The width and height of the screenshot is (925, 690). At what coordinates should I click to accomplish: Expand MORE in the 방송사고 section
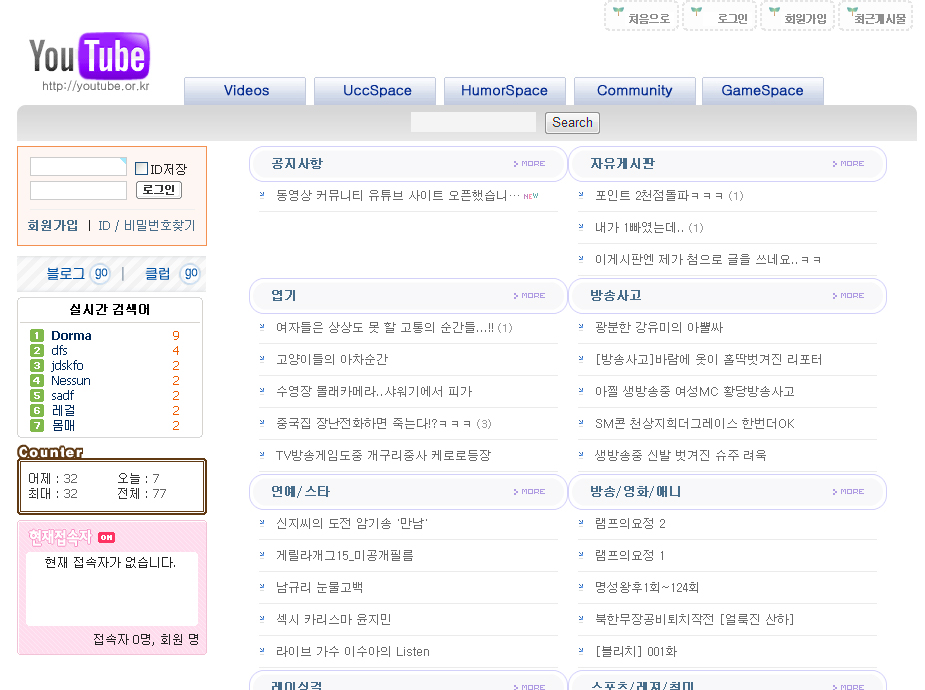pos(848,296)
